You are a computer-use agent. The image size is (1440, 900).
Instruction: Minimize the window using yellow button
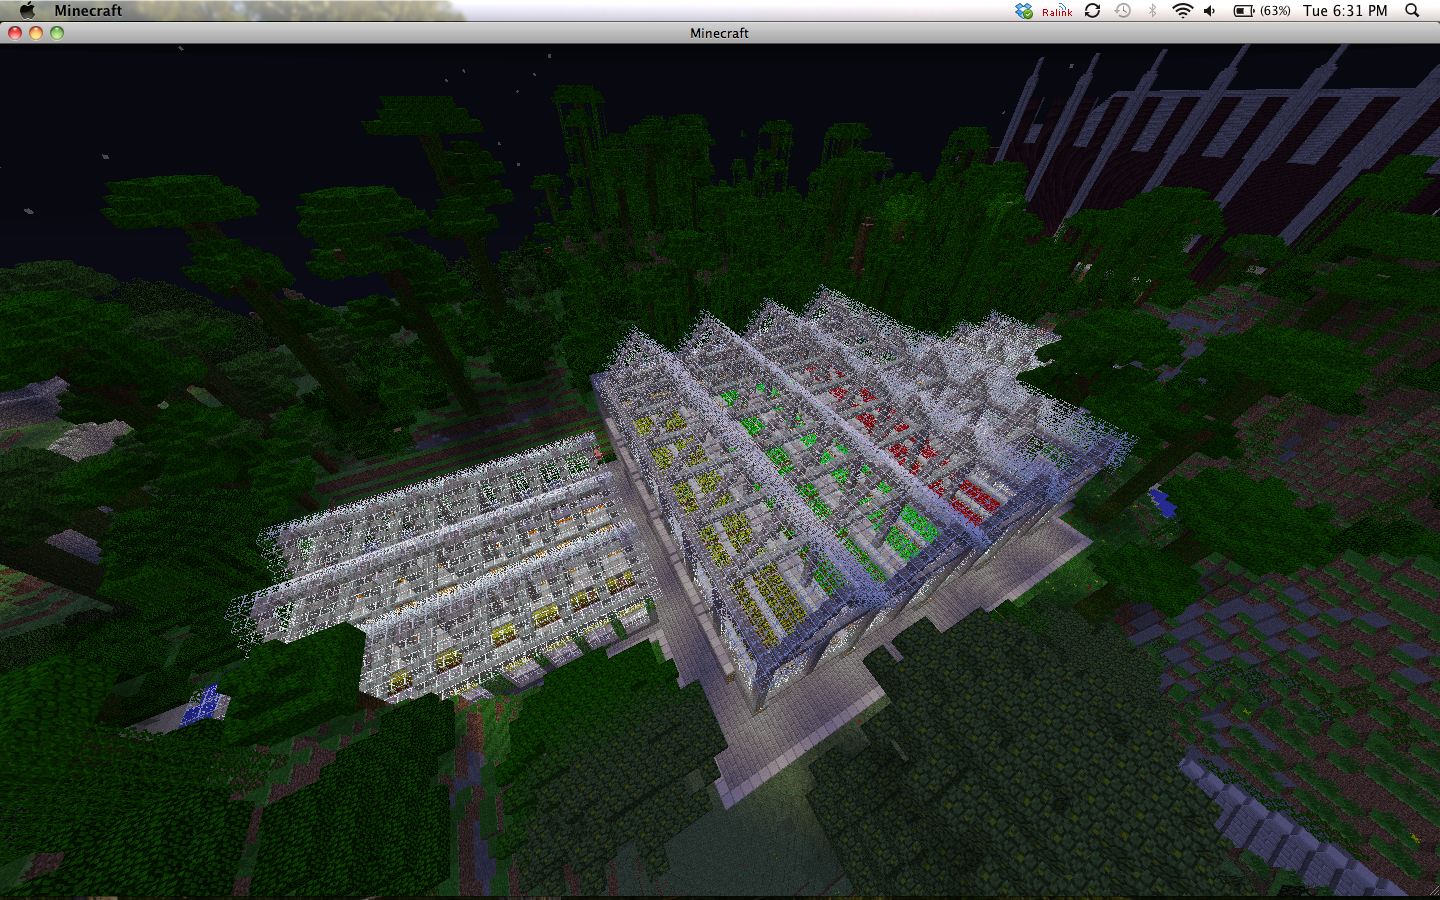tap(36, 33)
